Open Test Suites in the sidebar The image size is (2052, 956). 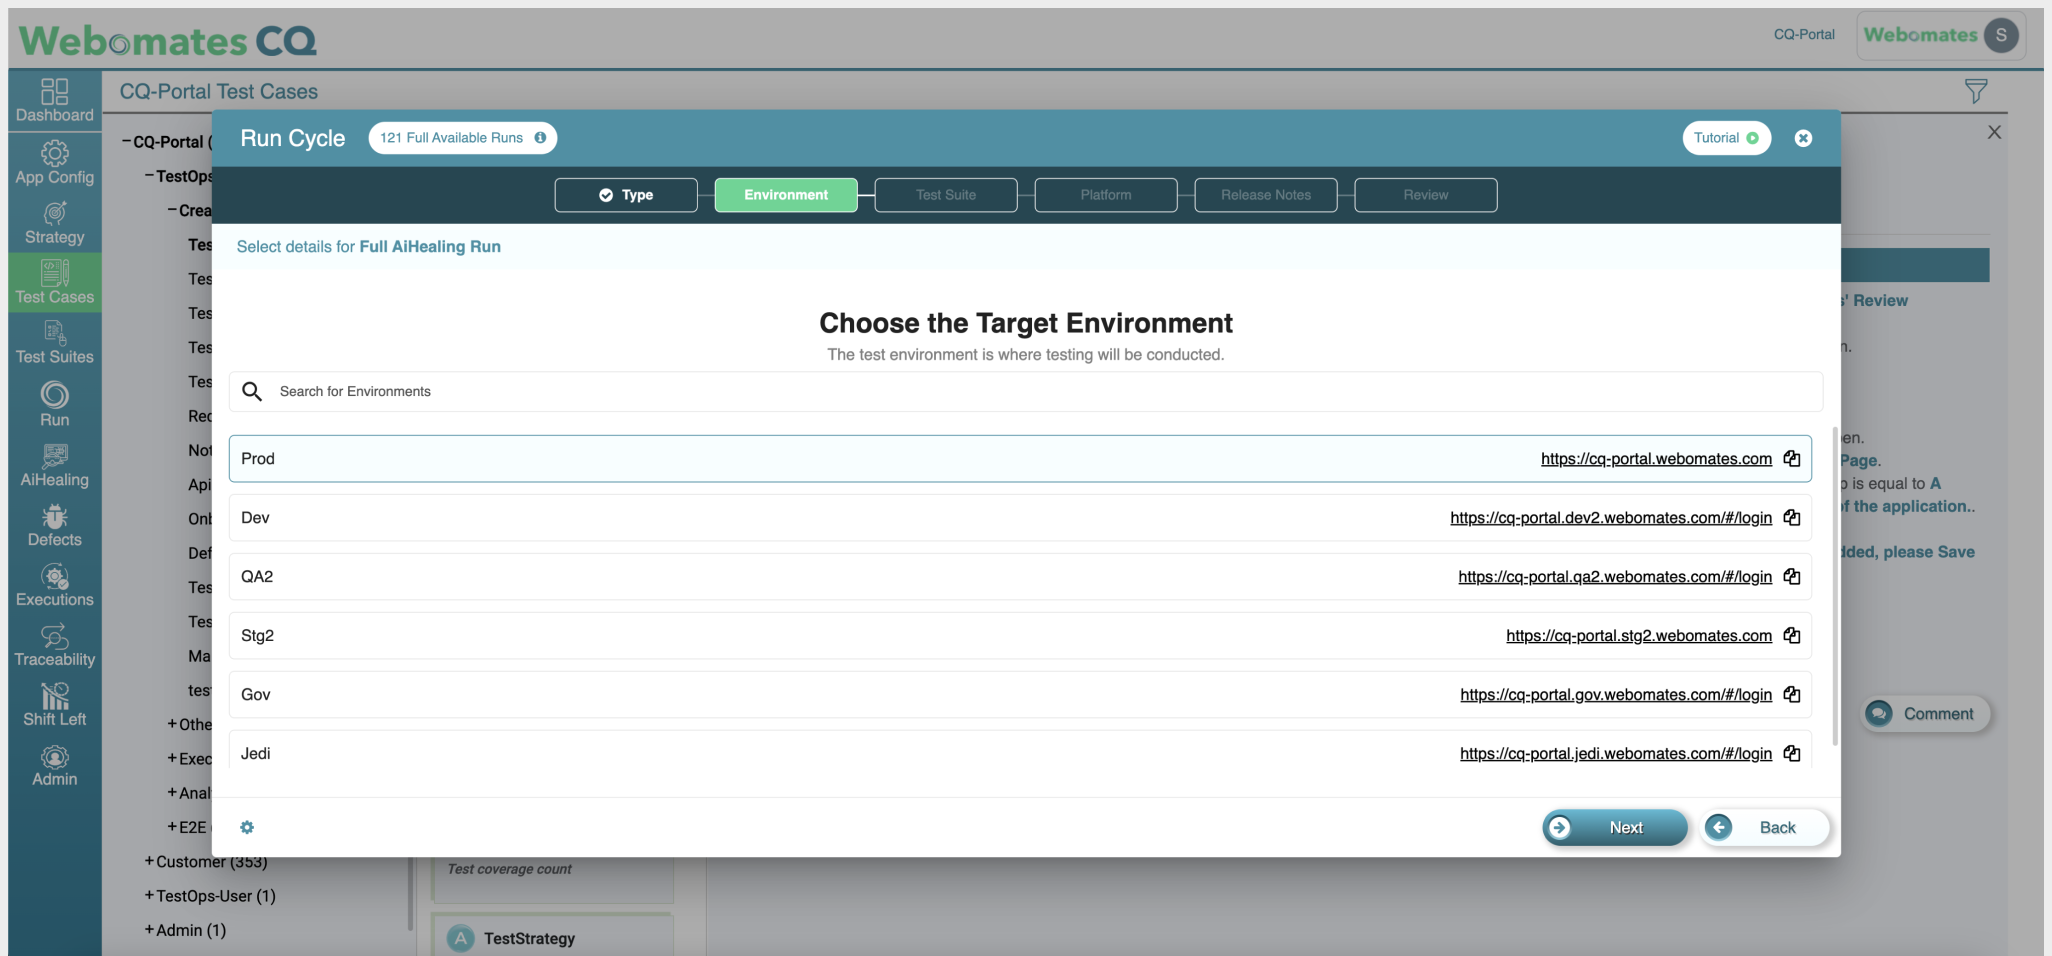[54, 342]
